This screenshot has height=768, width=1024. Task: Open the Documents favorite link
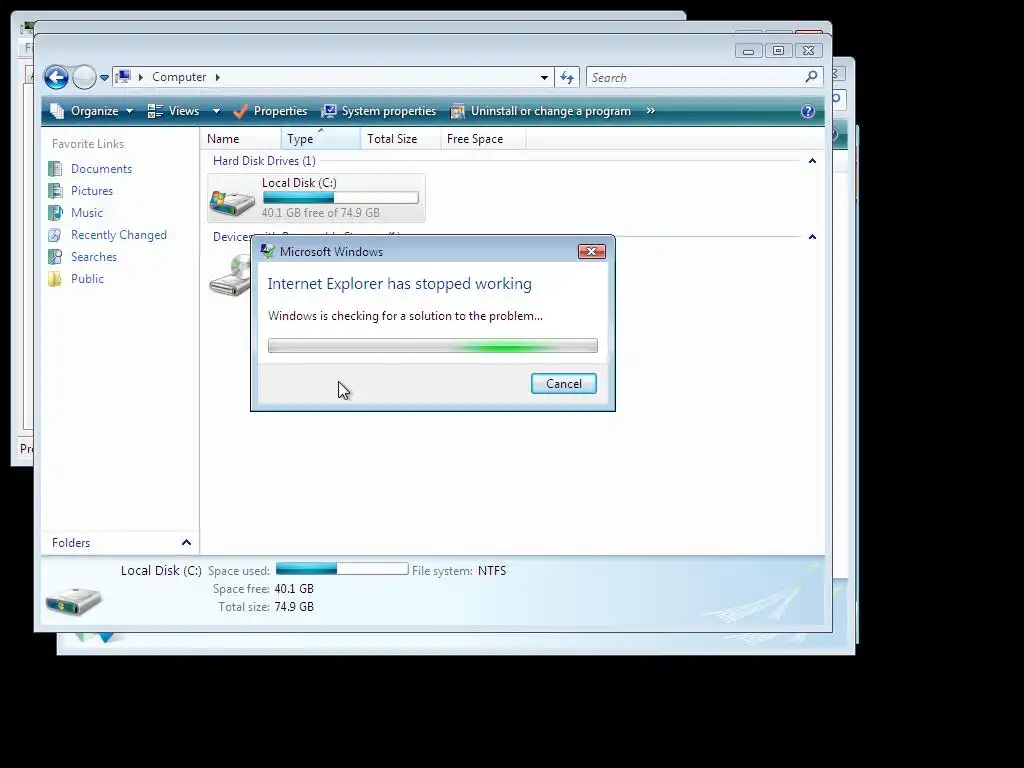pyautogui.click(x=101, y=169)
